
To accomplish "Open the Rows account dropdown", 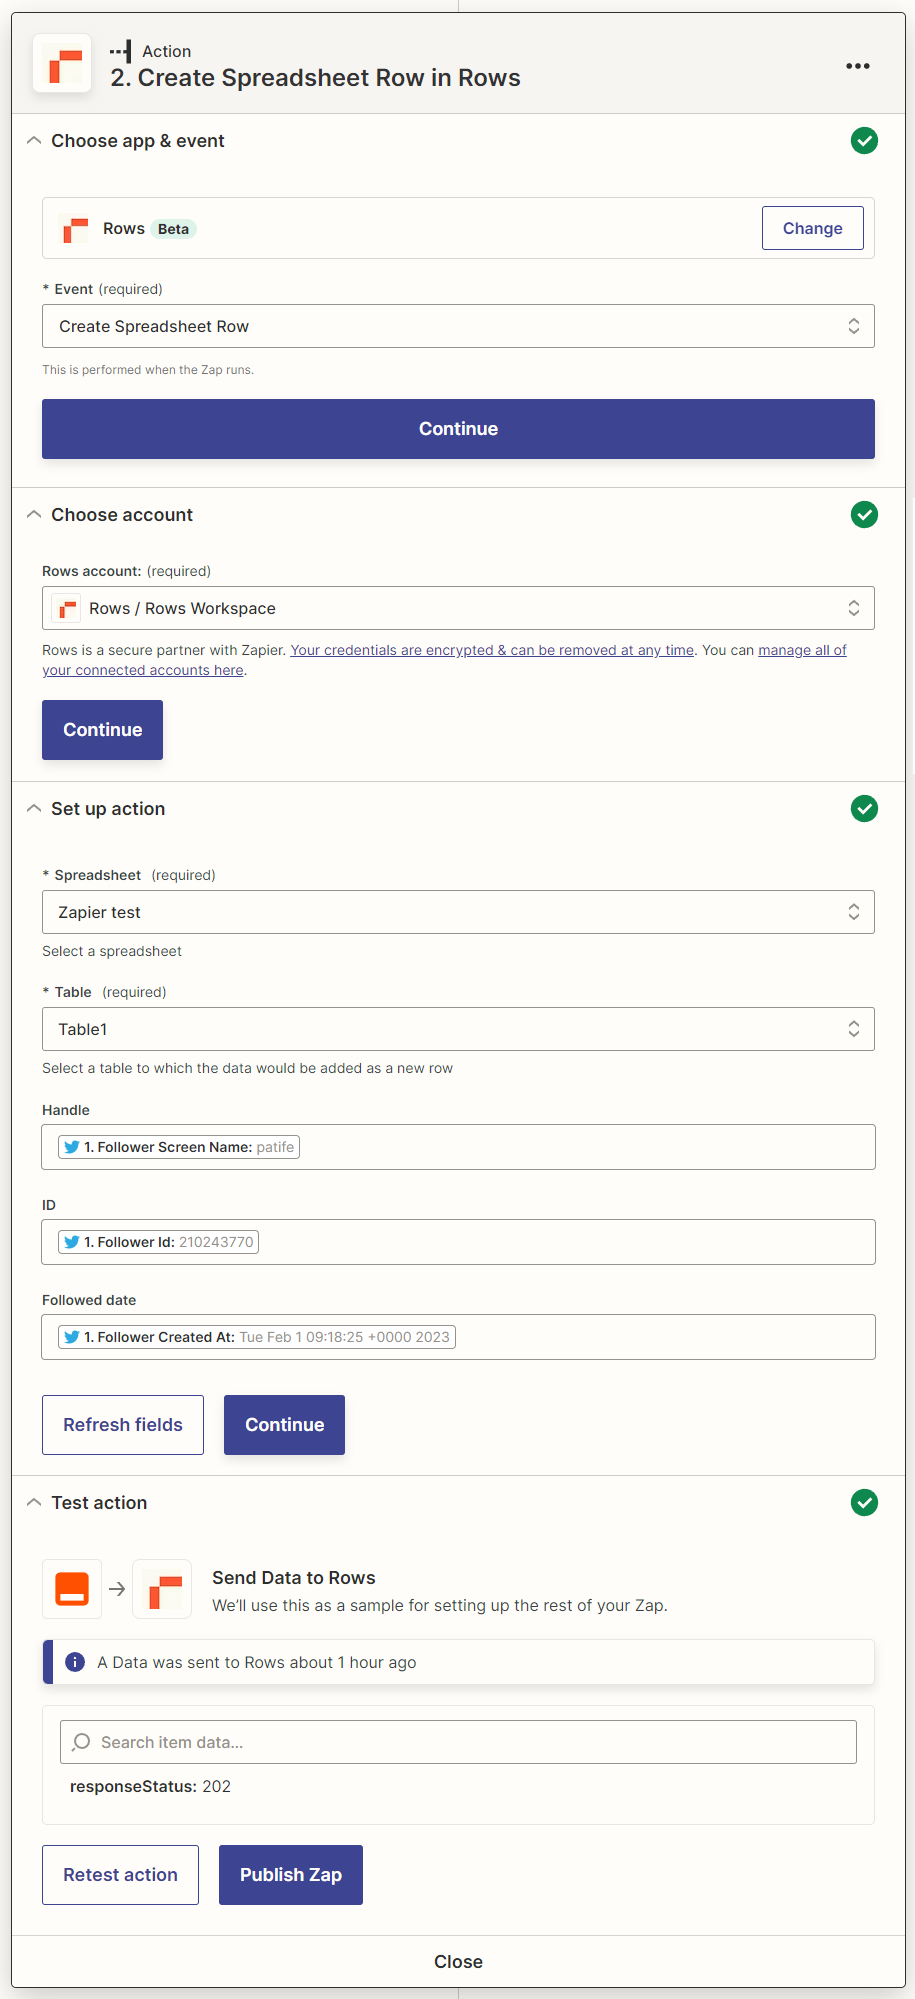I will 458,608.
